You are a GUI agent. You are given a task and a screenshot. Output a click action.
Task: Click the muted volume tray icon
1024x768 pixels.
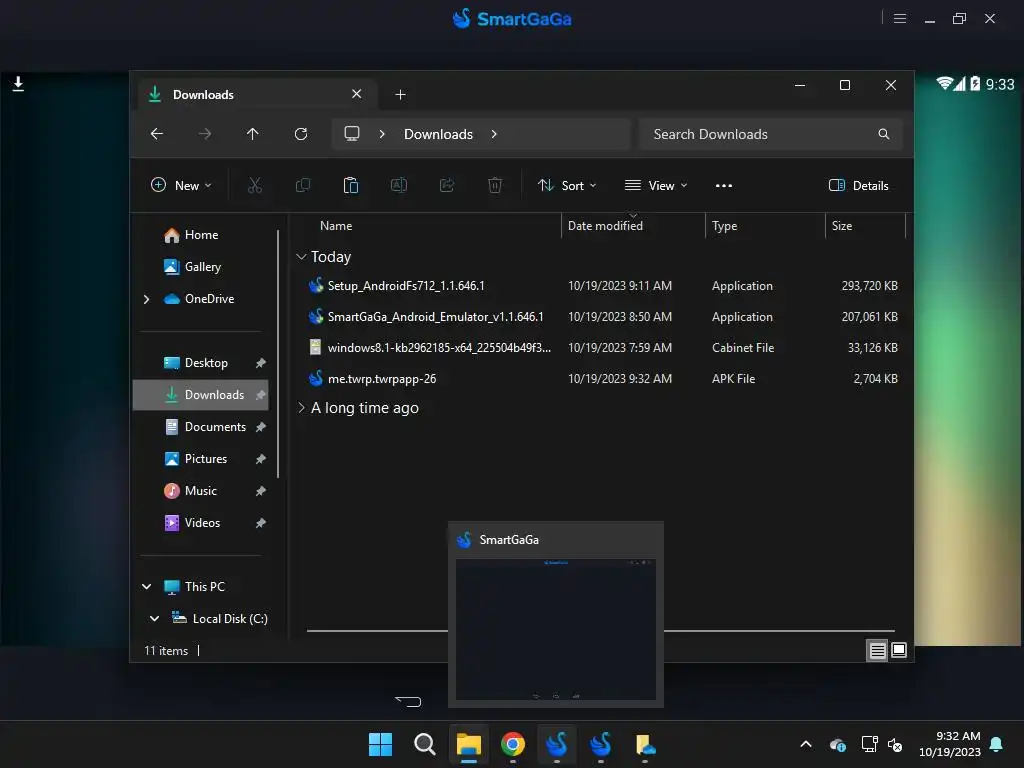pyautogui.click(x=895, y=744)
